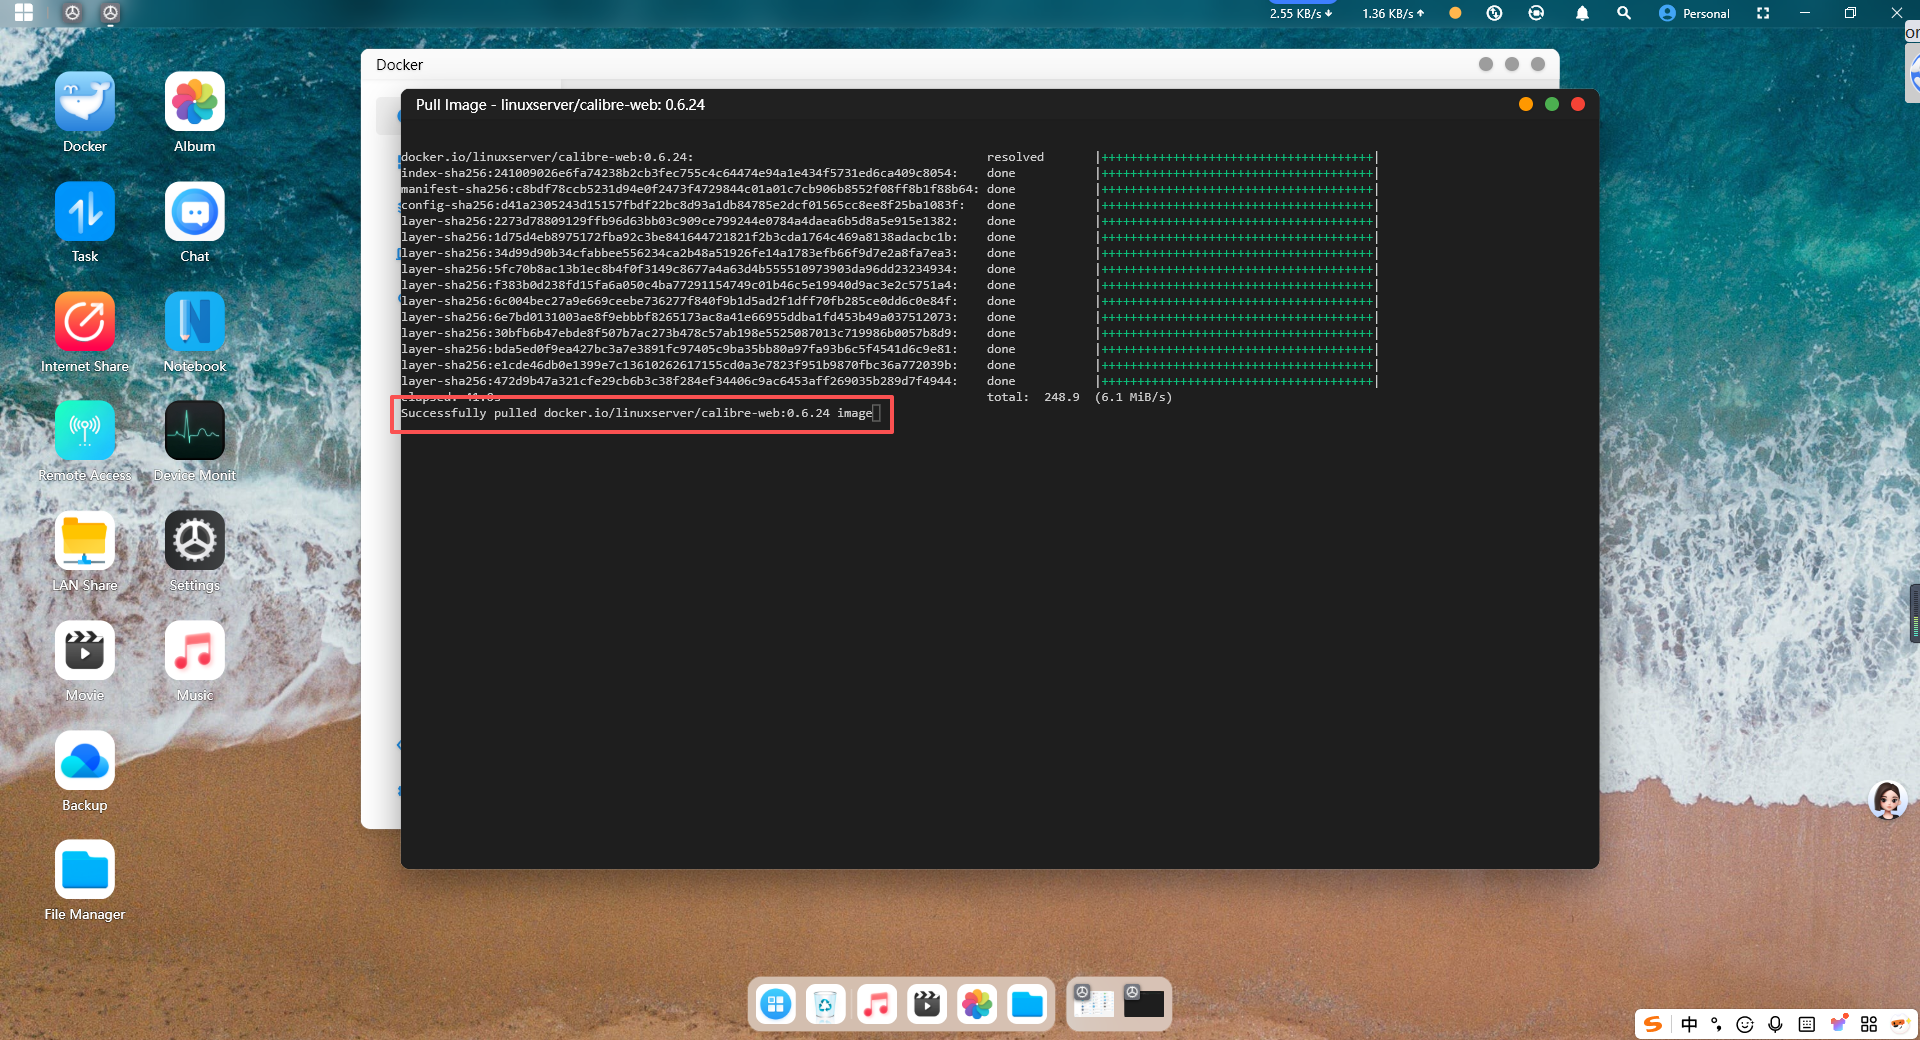Maximize the Pull Image window with the green button
The height and width of the screenshot is (1040, 1920).
pos(1551,104)
